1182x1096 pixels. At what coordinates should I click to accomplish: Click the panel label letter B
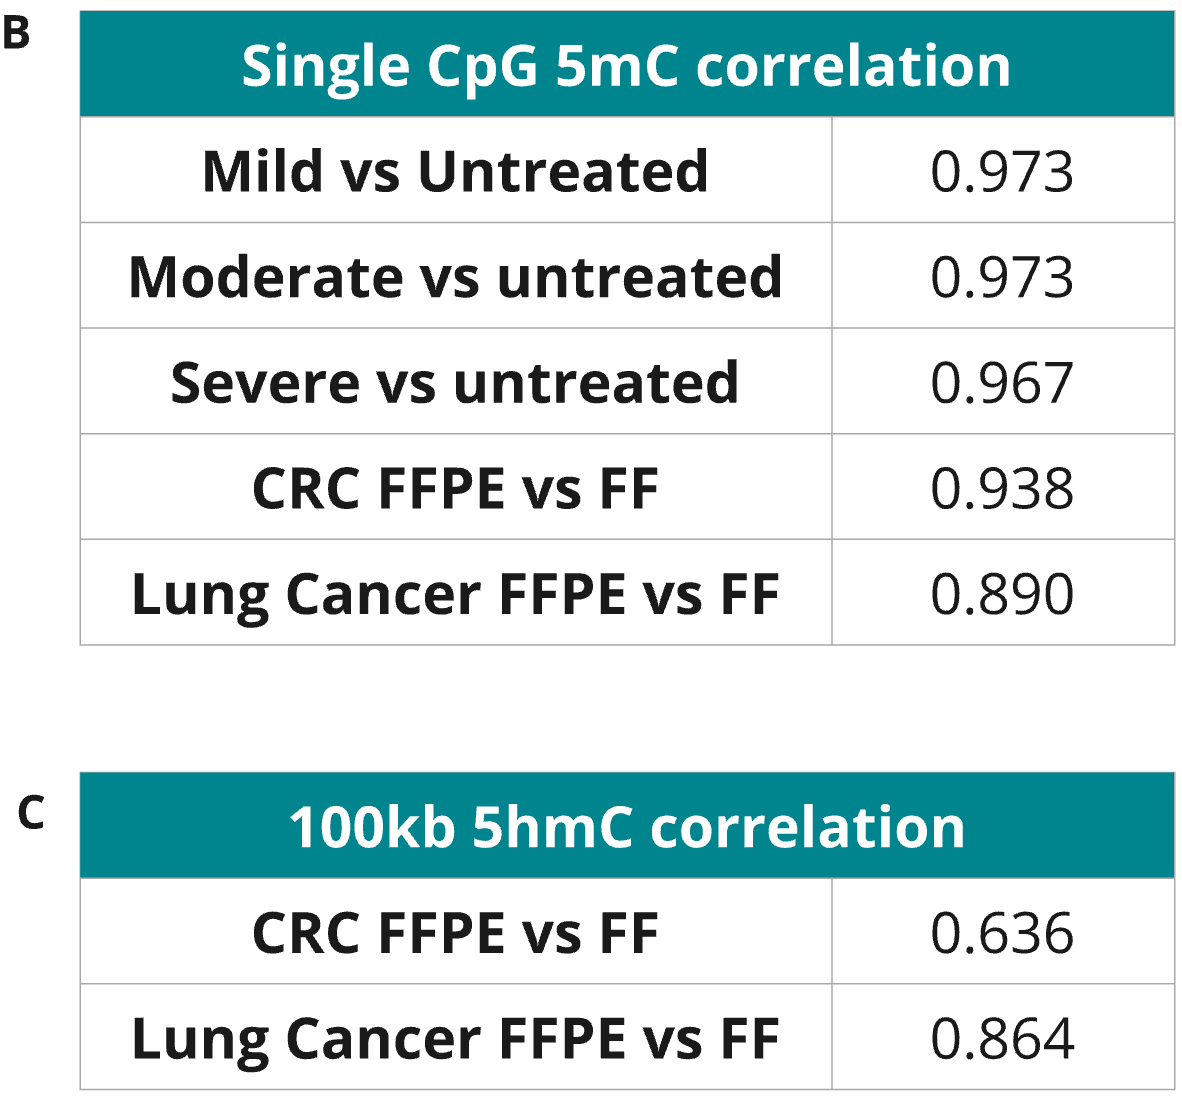(16, 33)
